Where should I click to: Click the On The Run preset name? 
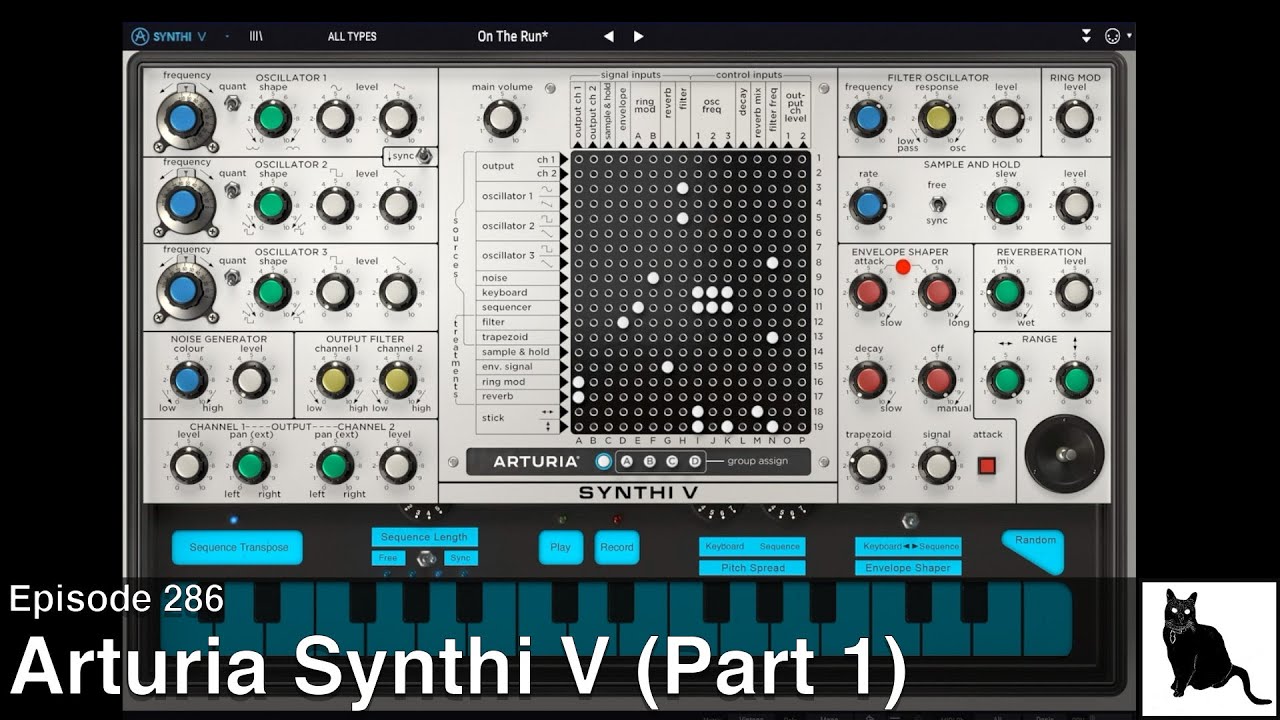[513, 36]
